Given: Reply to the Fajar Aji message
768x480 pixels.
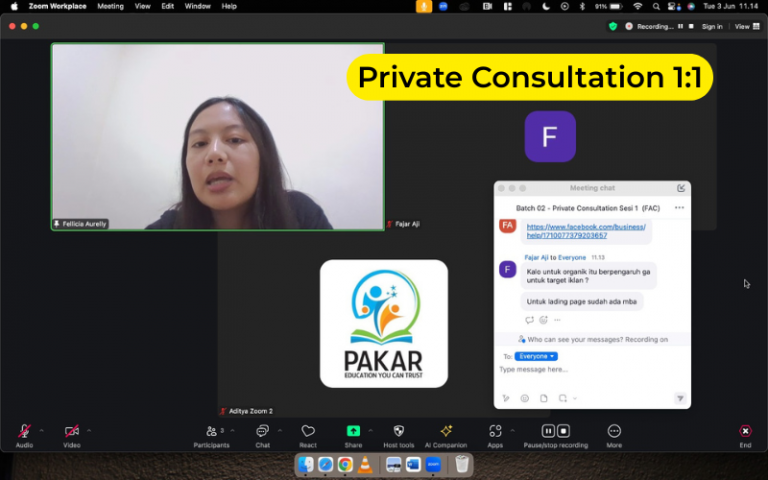Looking at the screenshot, I should pos(529,320).
